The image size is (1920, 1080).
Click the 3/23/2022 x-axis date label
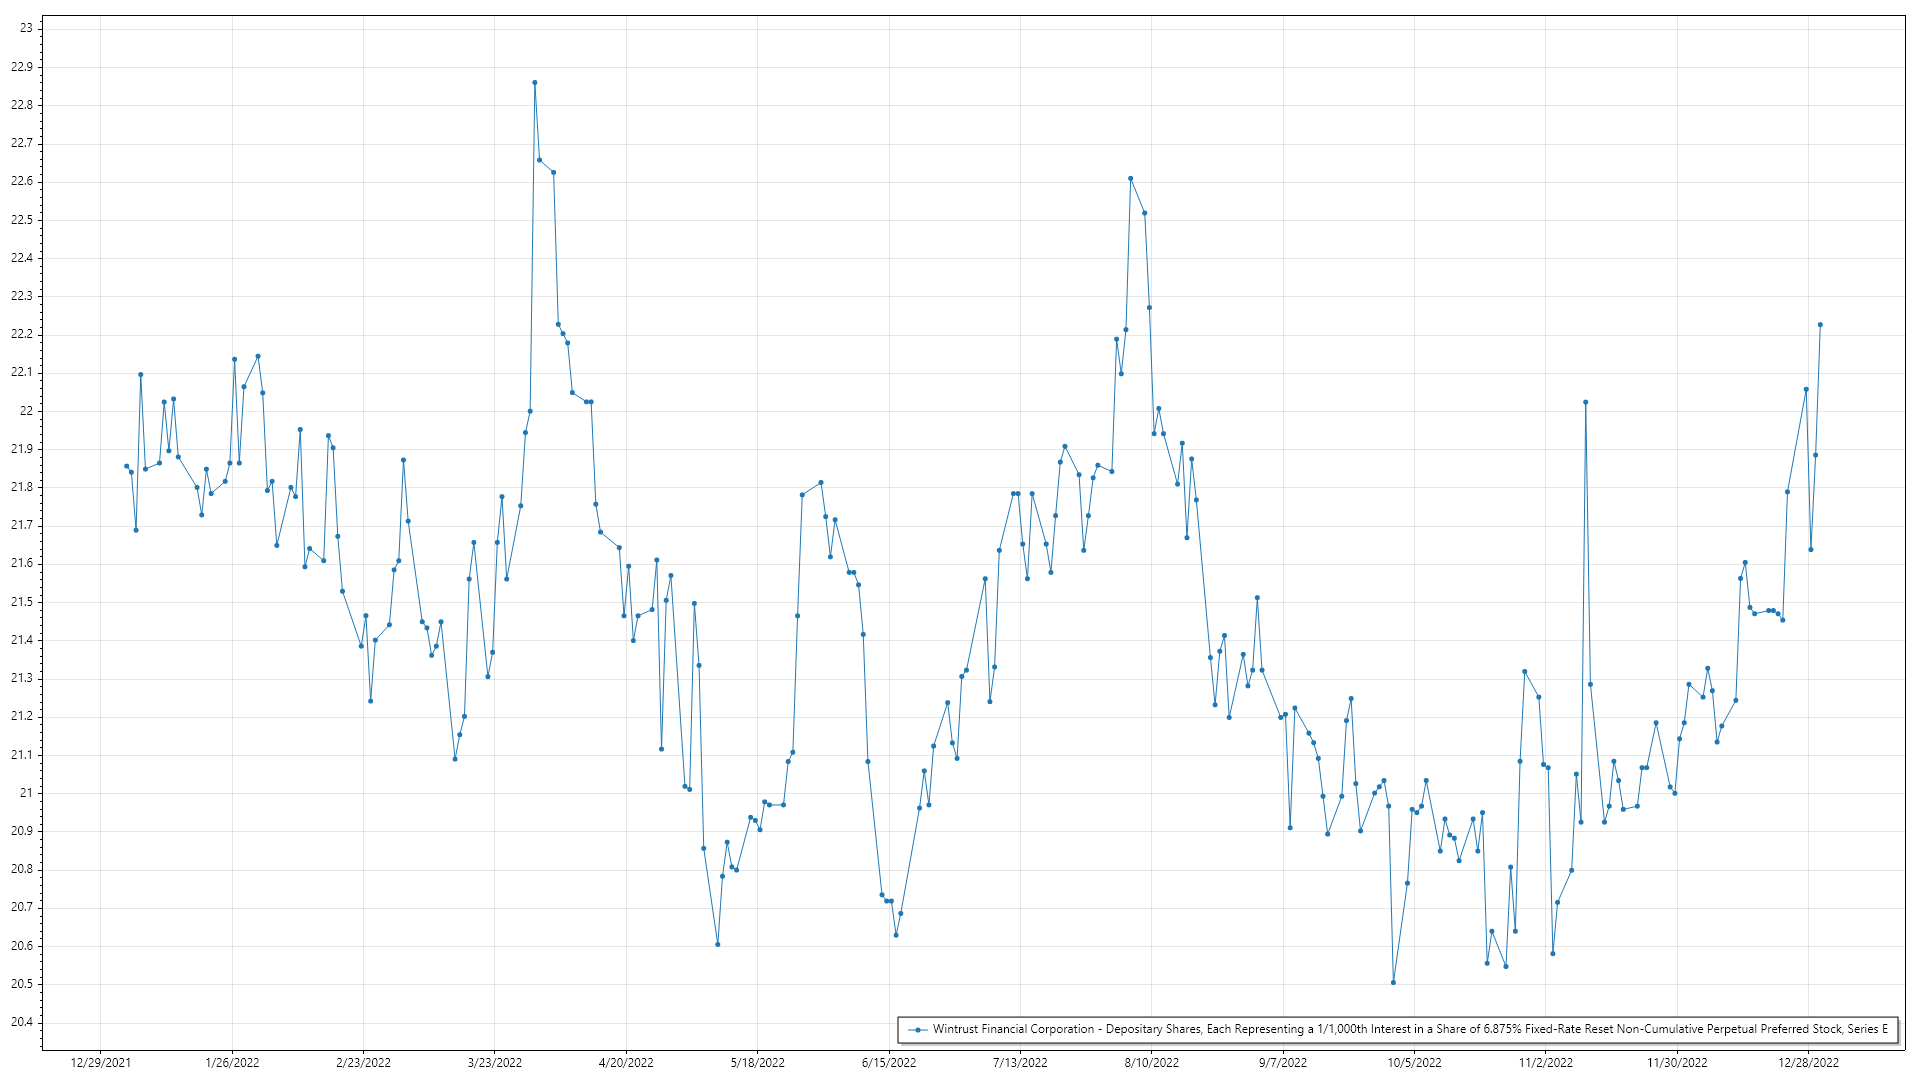495,1063
